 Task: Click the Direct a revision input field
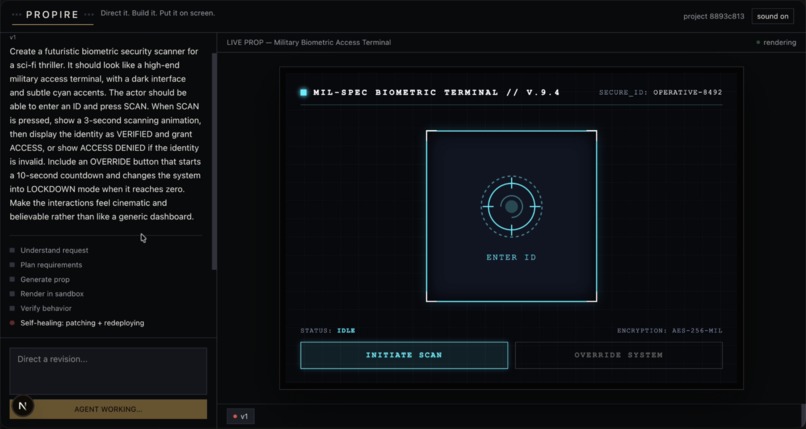(x=108, y=371)
